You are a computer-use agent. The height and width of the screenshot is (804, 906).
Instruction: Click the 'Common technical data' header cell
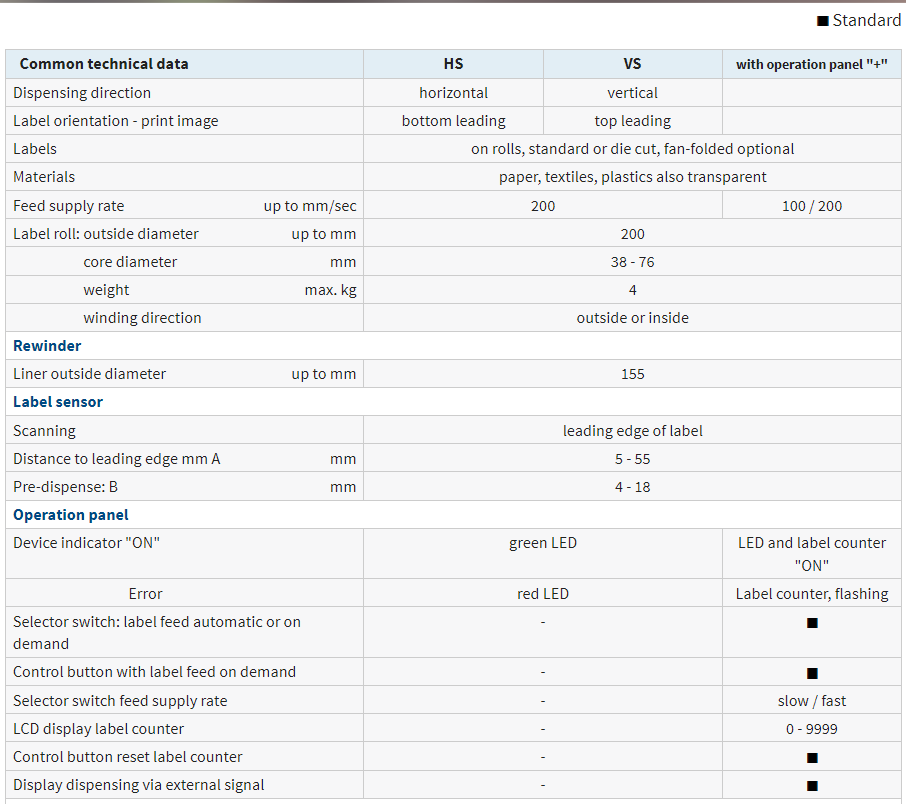(x=104, y=64)
